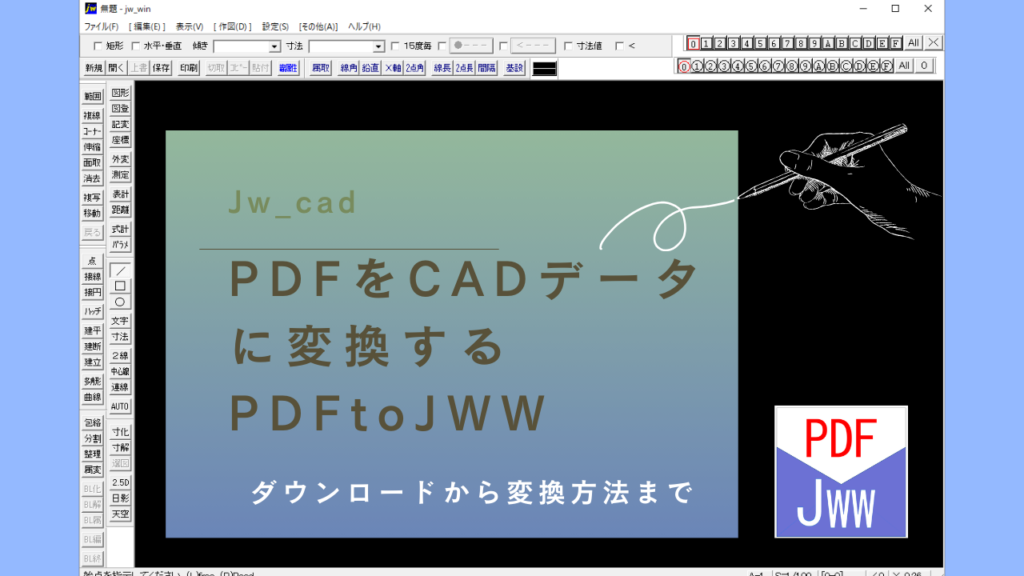The width and height of the screenshot is (1024, 576).
Task: Select the 複線 (offset line) tool
Action: click(90, 115)
